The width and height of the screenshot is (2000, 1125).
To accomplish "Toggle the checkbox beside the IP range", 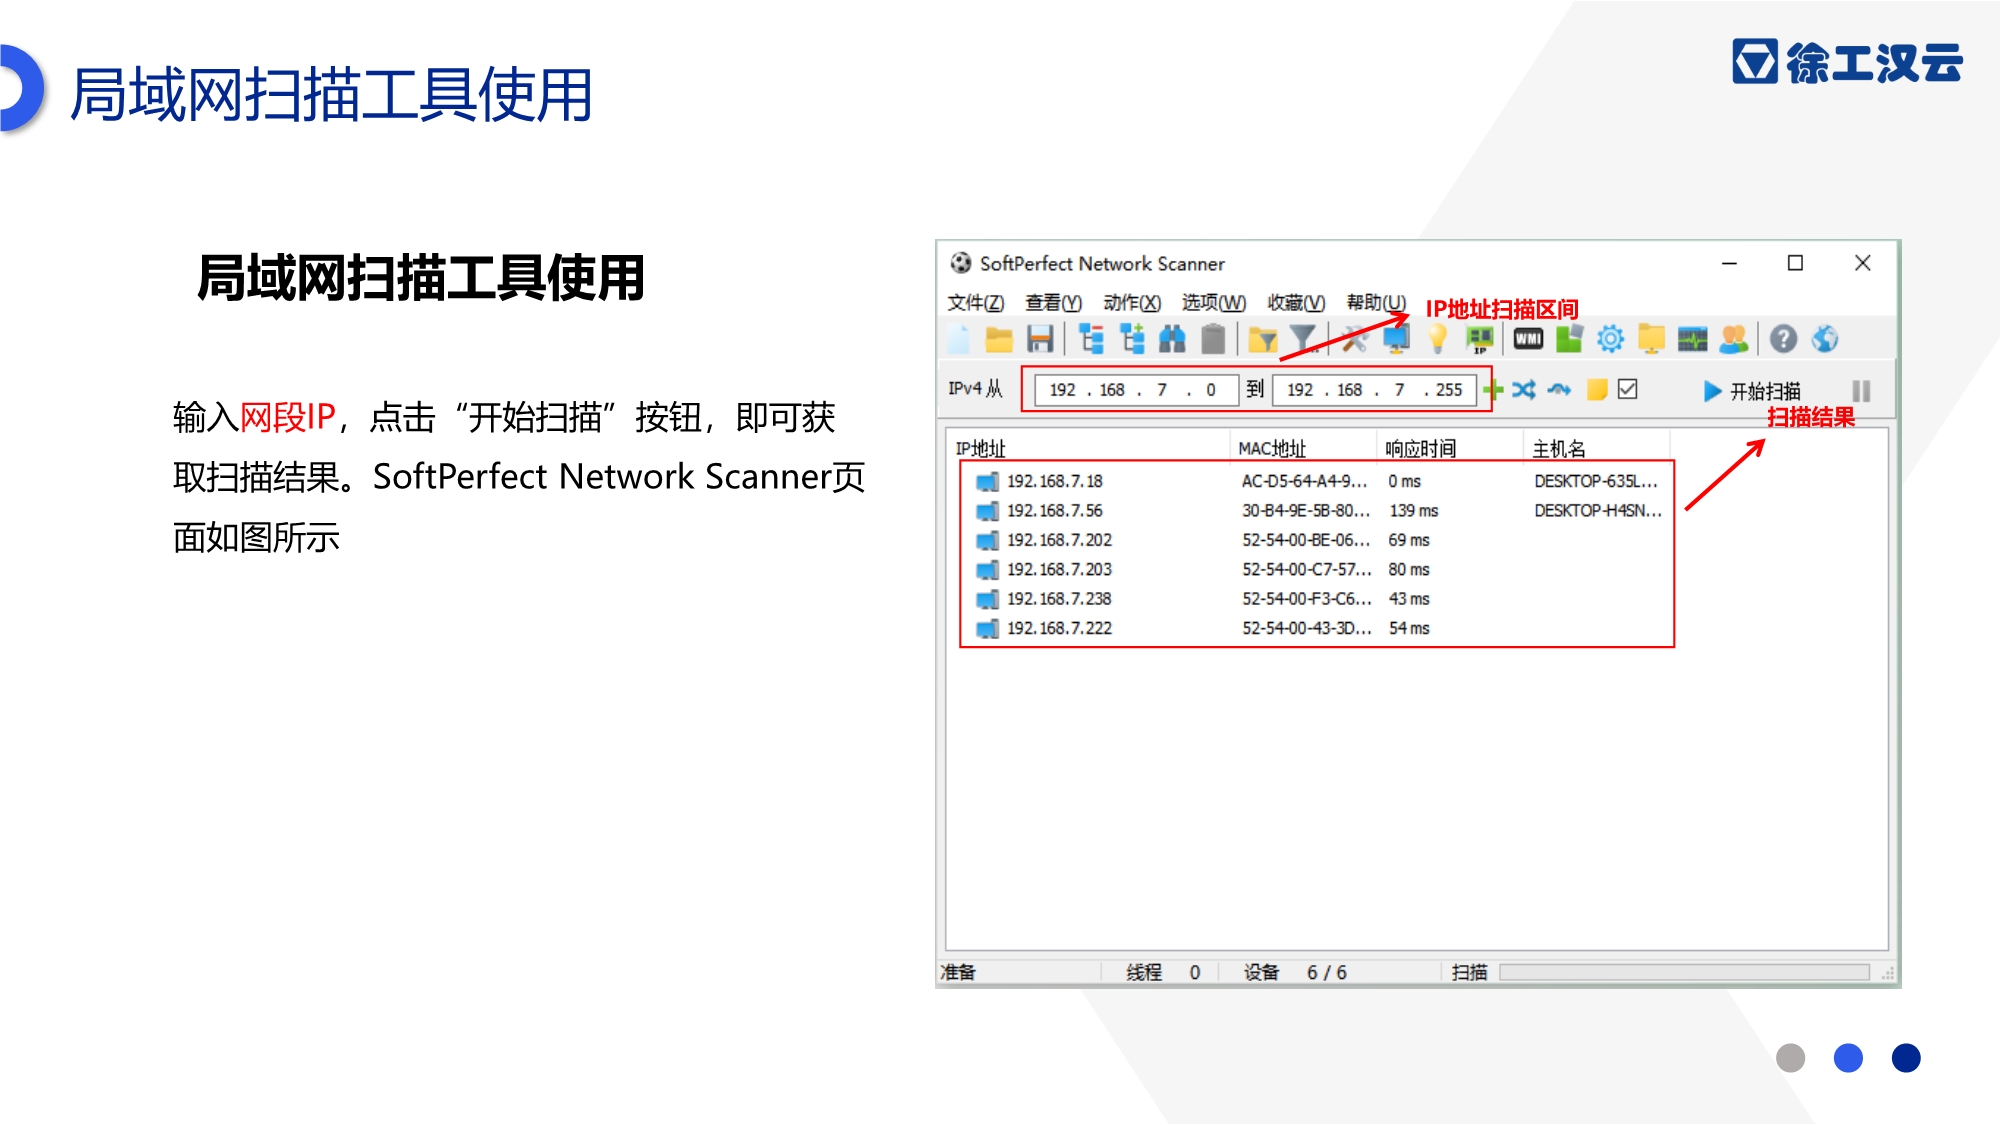I will pos(1628,389).
